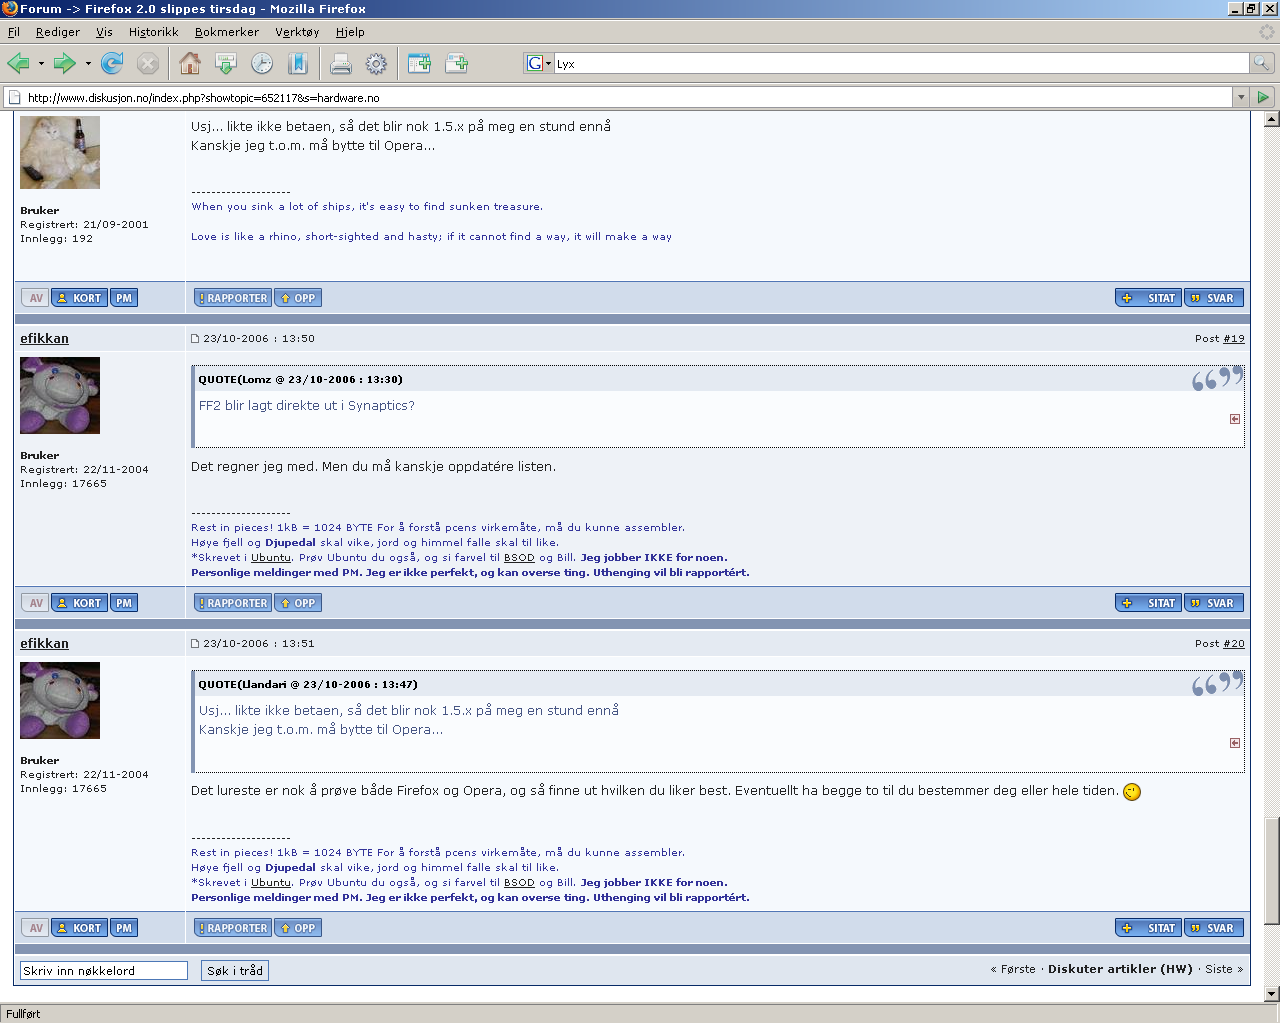Click SVAR to reply on post #19
The image size is (1280, 1024).
1214,603
